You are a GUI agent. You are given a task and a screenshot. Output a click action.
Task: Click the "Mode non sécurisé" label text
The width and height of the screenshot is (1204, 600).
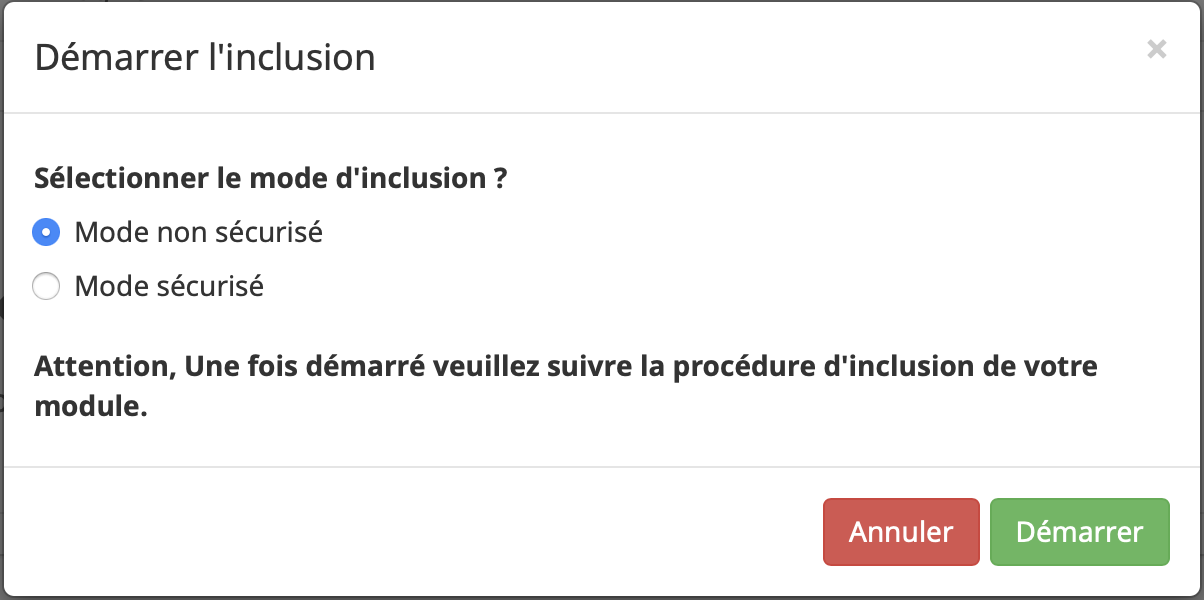click(x=198, y=232)
